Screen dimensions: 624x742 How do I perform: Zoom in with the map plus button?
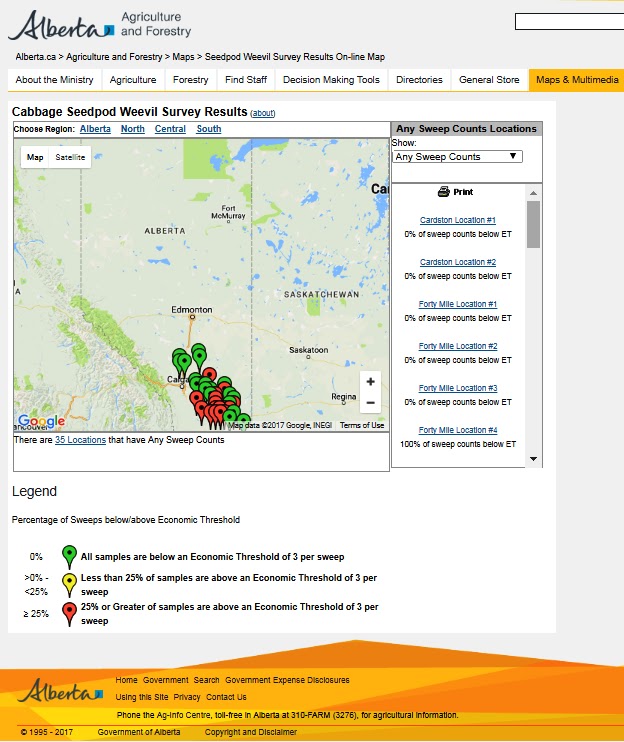tap(370, 381)
